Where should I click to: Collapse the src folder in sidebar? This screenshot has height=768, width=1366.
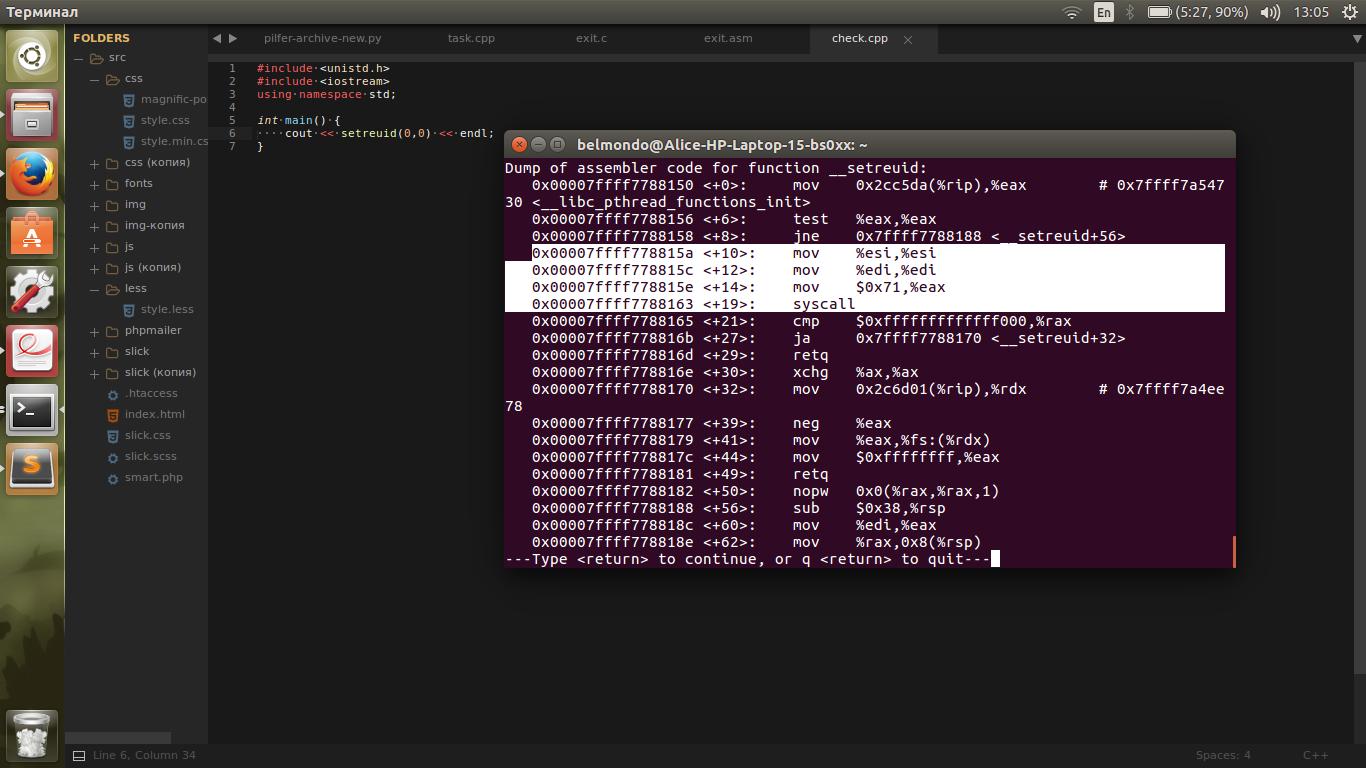coord(78,57)
